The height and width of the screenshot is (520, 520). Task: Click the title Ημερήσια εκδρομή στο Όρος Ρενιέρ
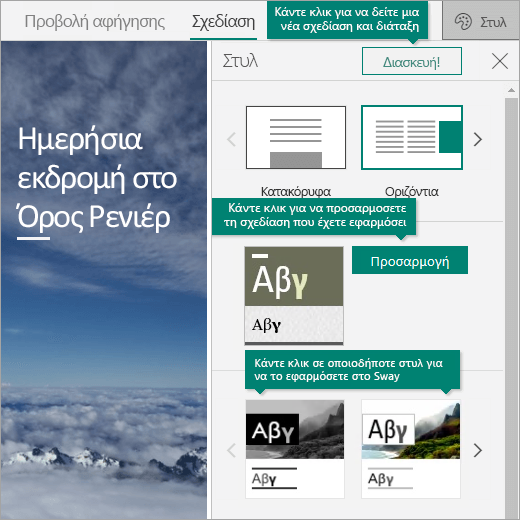97,178
